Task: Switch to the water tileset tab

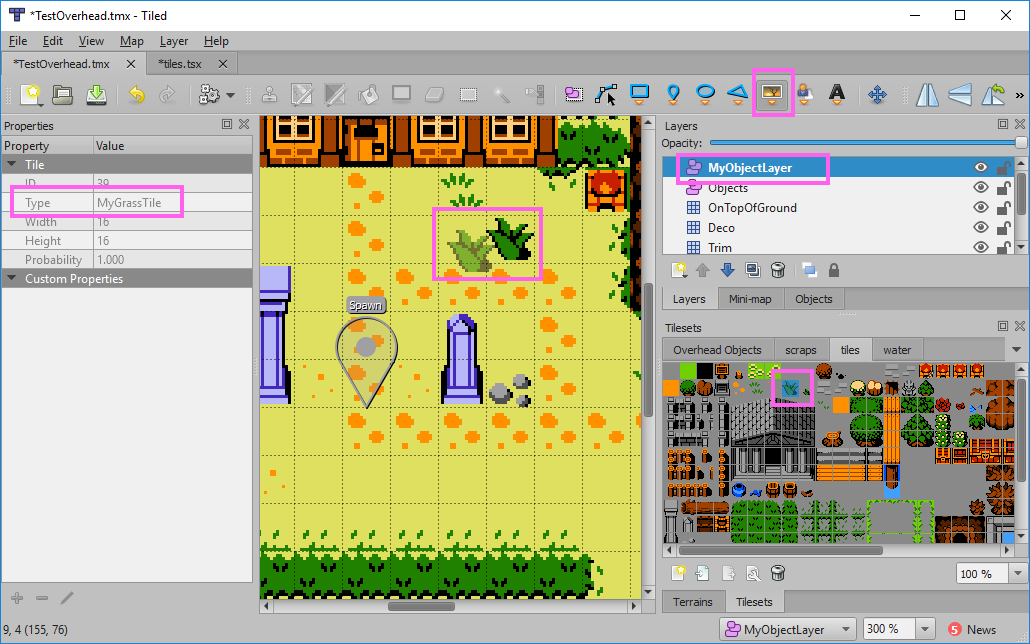Action: tap(897, 350)
